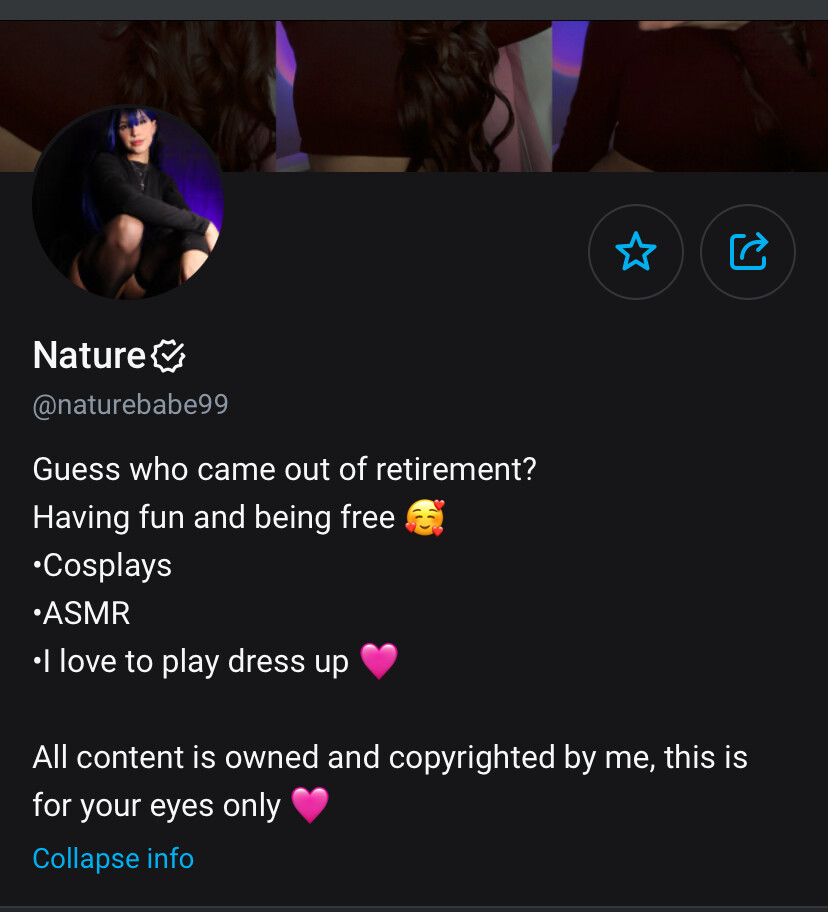The width and height of the screenshot is (828, 912).
Task: Click the 'ASMR' bullet item
Action: click(x=84, y=613)
